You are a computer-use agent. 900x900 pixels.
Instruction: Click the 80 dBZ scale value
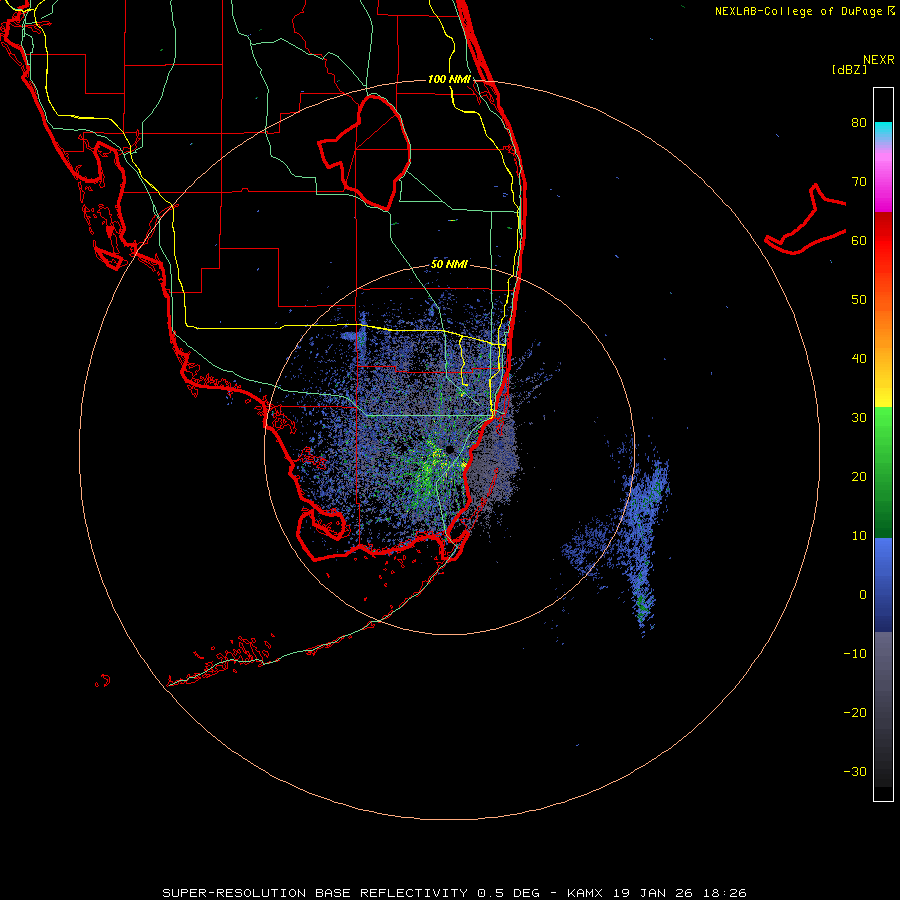(x=859, y=123)
